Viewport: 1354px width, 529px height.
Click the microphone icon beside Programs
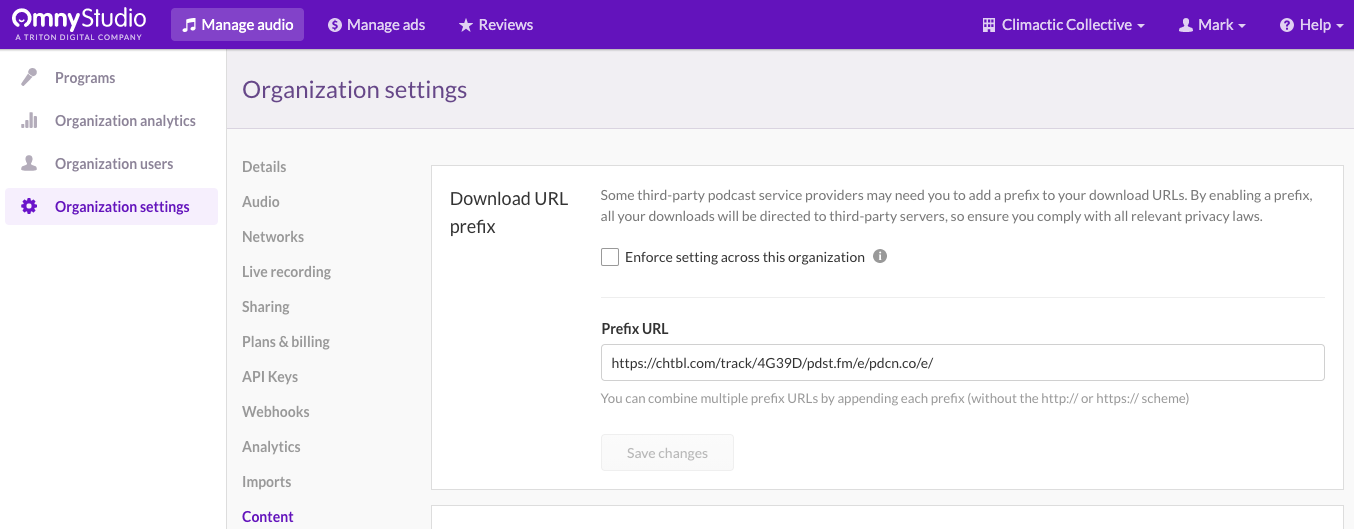(x=30, y=78)
